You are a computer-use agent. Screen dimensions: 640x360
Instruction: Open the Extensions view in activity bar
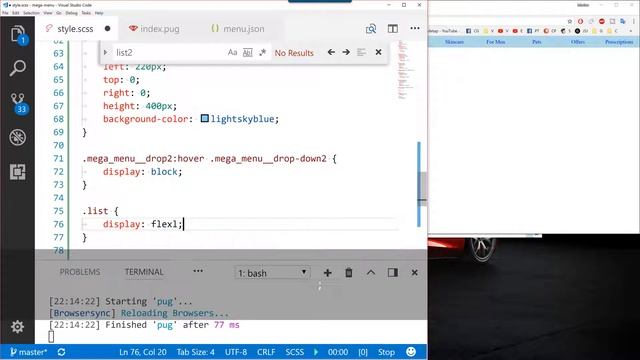tap(18, 172)
